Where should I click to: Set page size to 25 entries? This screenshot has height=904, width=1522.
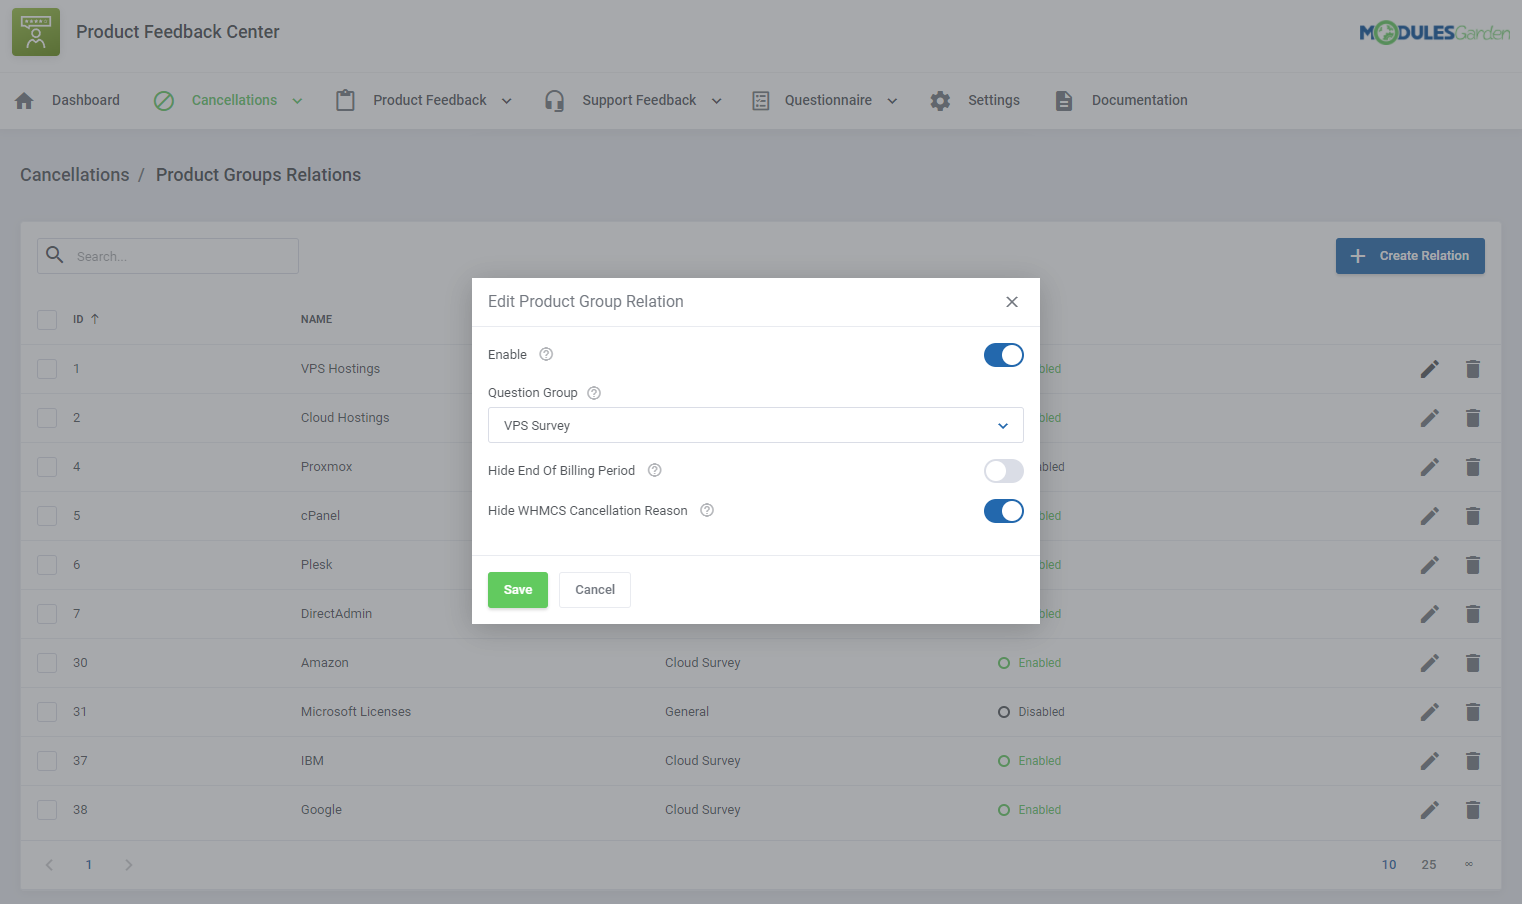(1429, 864)
